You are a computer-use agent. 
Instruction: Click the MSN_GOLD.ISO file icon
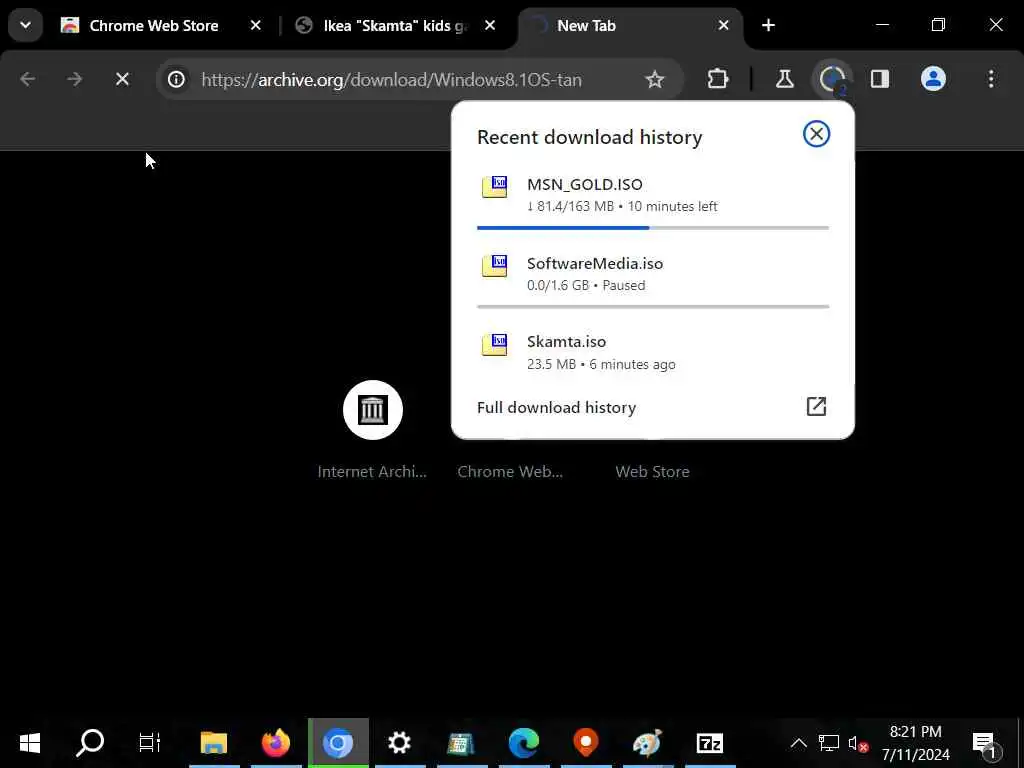tap(494, 187)
